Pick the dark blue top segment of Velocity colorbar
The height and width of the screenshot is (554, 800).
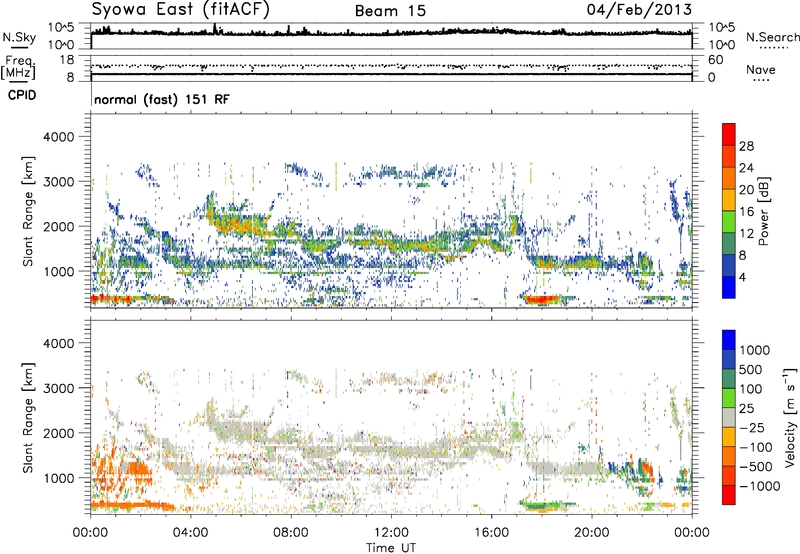pyautogui.click(x=729, y=340)
